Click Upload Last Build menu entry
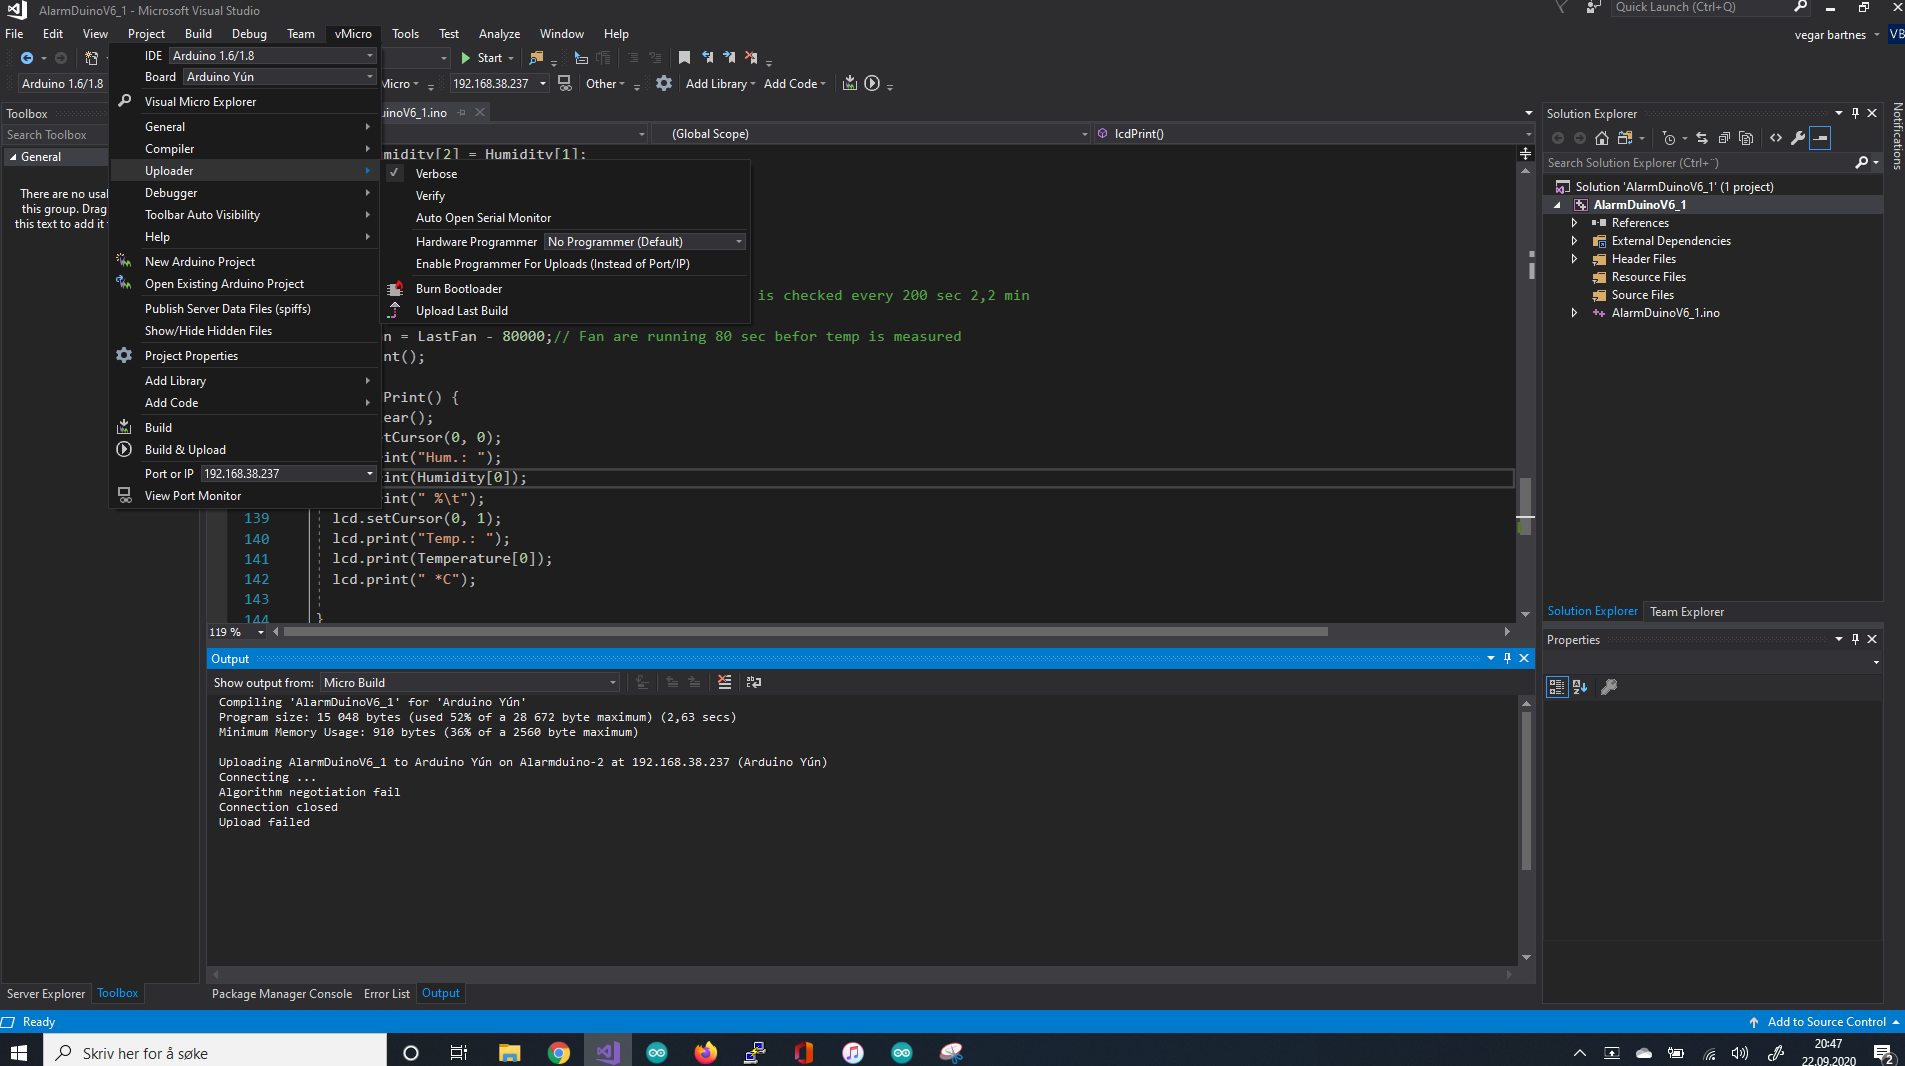 point(461,311)
